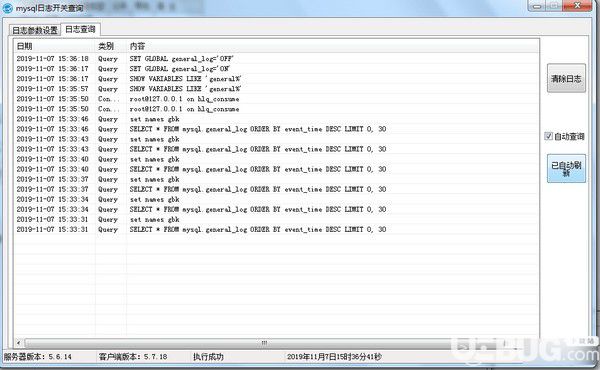The height and width of the screenshot is (370, 600).
Task: Click the status bar date 2019年11月7日
Action: (x=334, y=357)
